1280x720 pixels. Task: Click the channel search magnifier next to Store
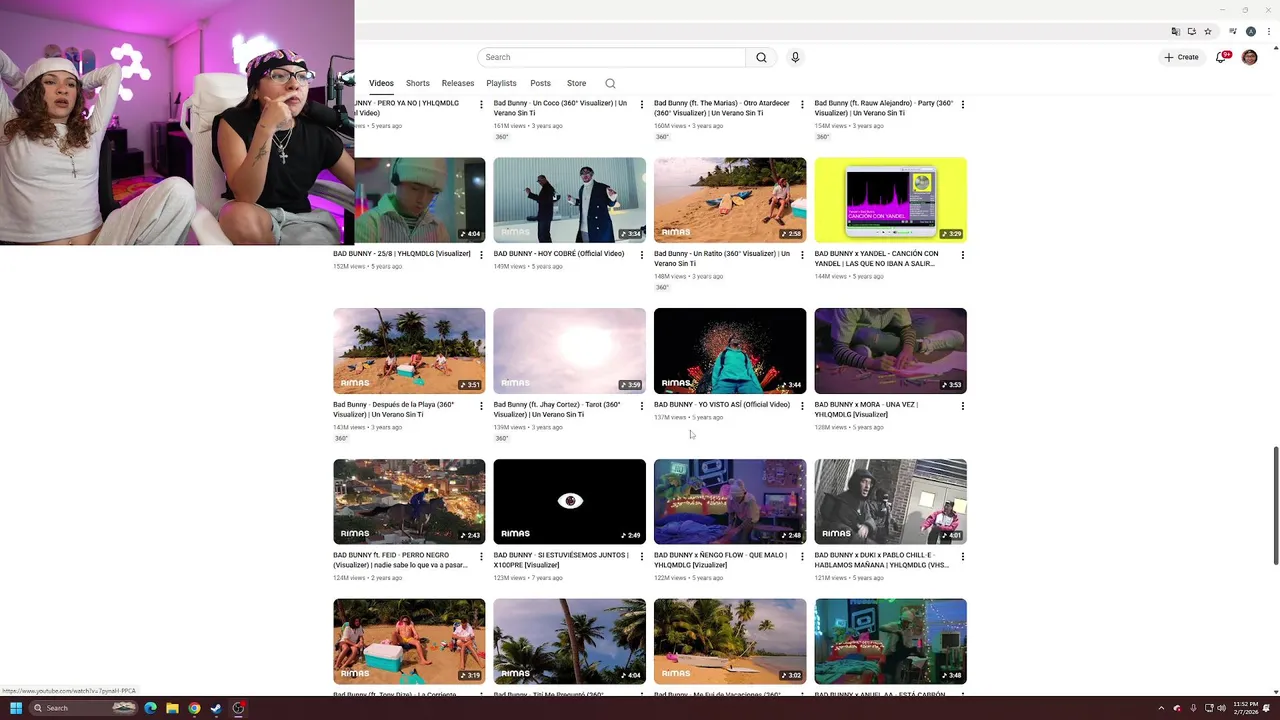tap(610, 83)
